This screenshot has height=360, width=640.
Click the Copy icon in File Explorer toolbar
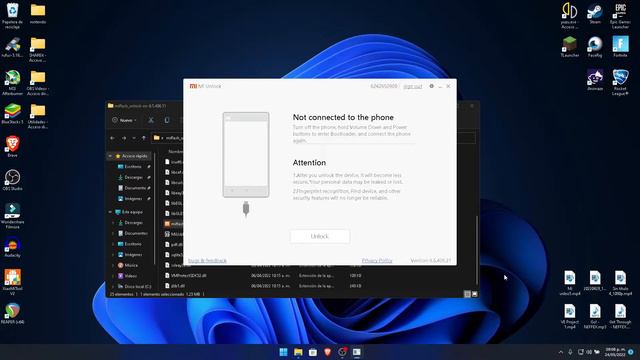tap(167, 120)
